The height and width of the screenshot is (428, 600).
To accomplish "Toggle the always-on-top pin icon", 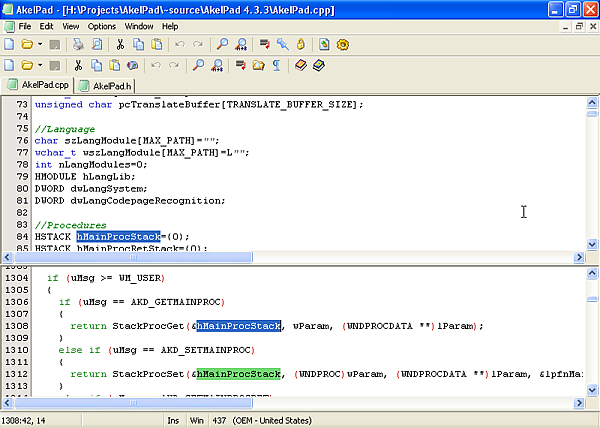I will point(283,44).
